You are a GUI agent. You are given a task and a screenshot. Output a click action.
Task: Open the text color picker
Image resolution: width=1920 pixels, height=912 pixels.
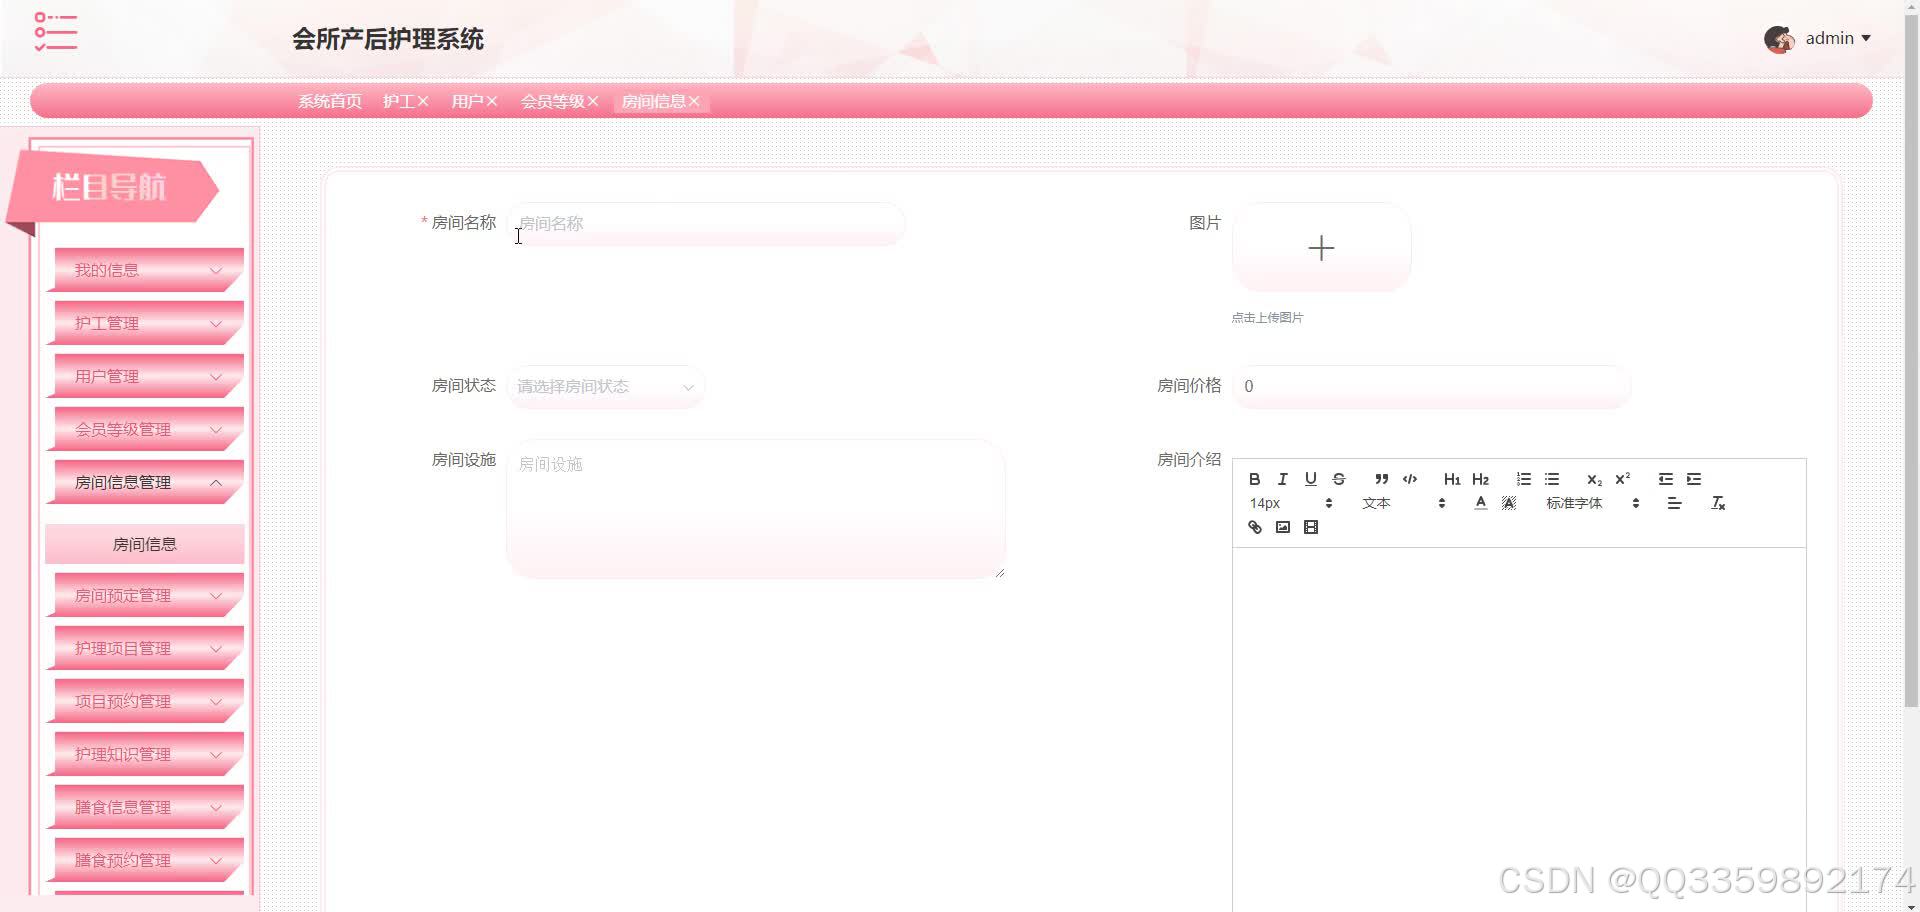1481,503
